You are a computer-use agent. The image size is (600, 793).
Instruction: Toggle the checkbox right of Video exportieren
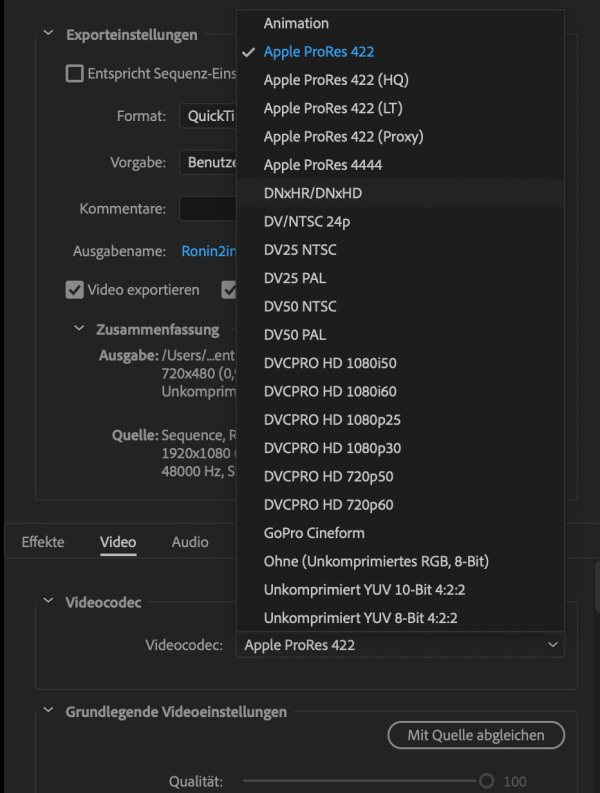point(229,290)
